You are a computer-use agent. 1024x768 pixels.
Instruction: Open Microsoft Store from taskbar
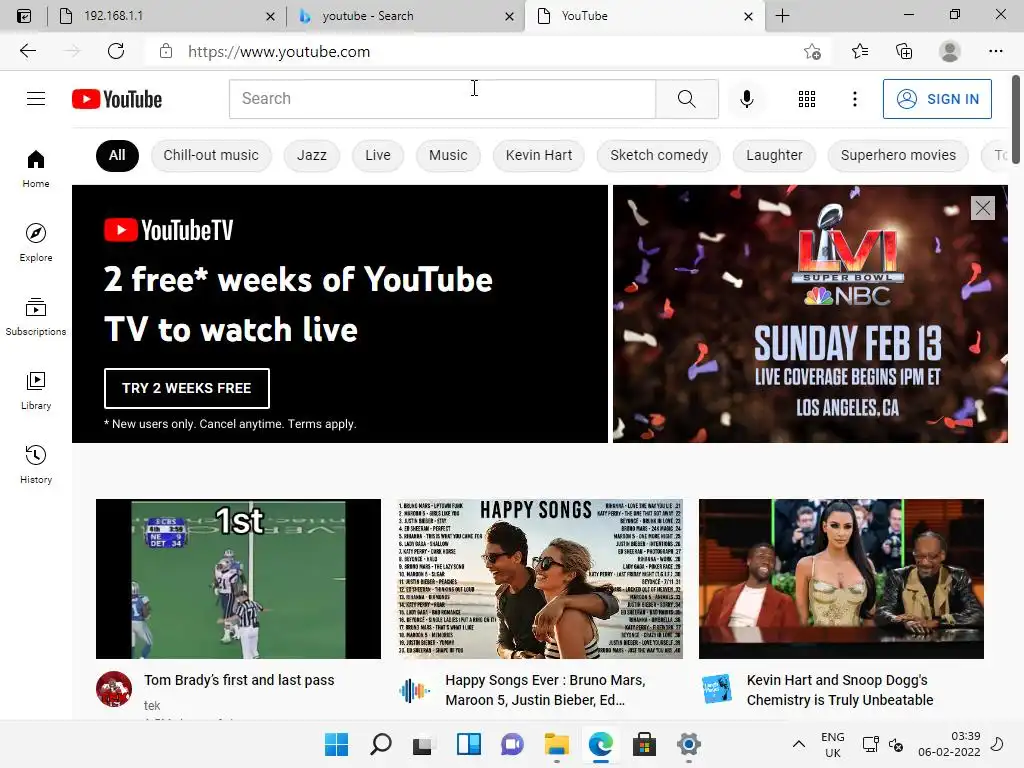[644, 744]
